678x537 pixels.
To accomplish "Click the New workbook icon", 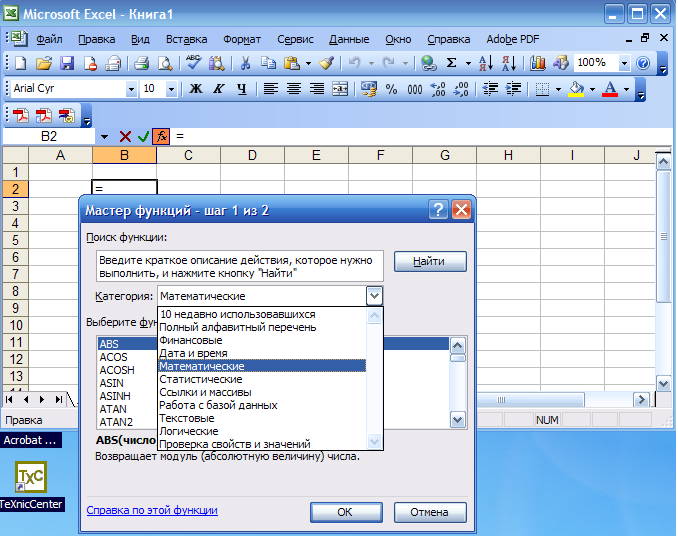I will coord(20,64).
